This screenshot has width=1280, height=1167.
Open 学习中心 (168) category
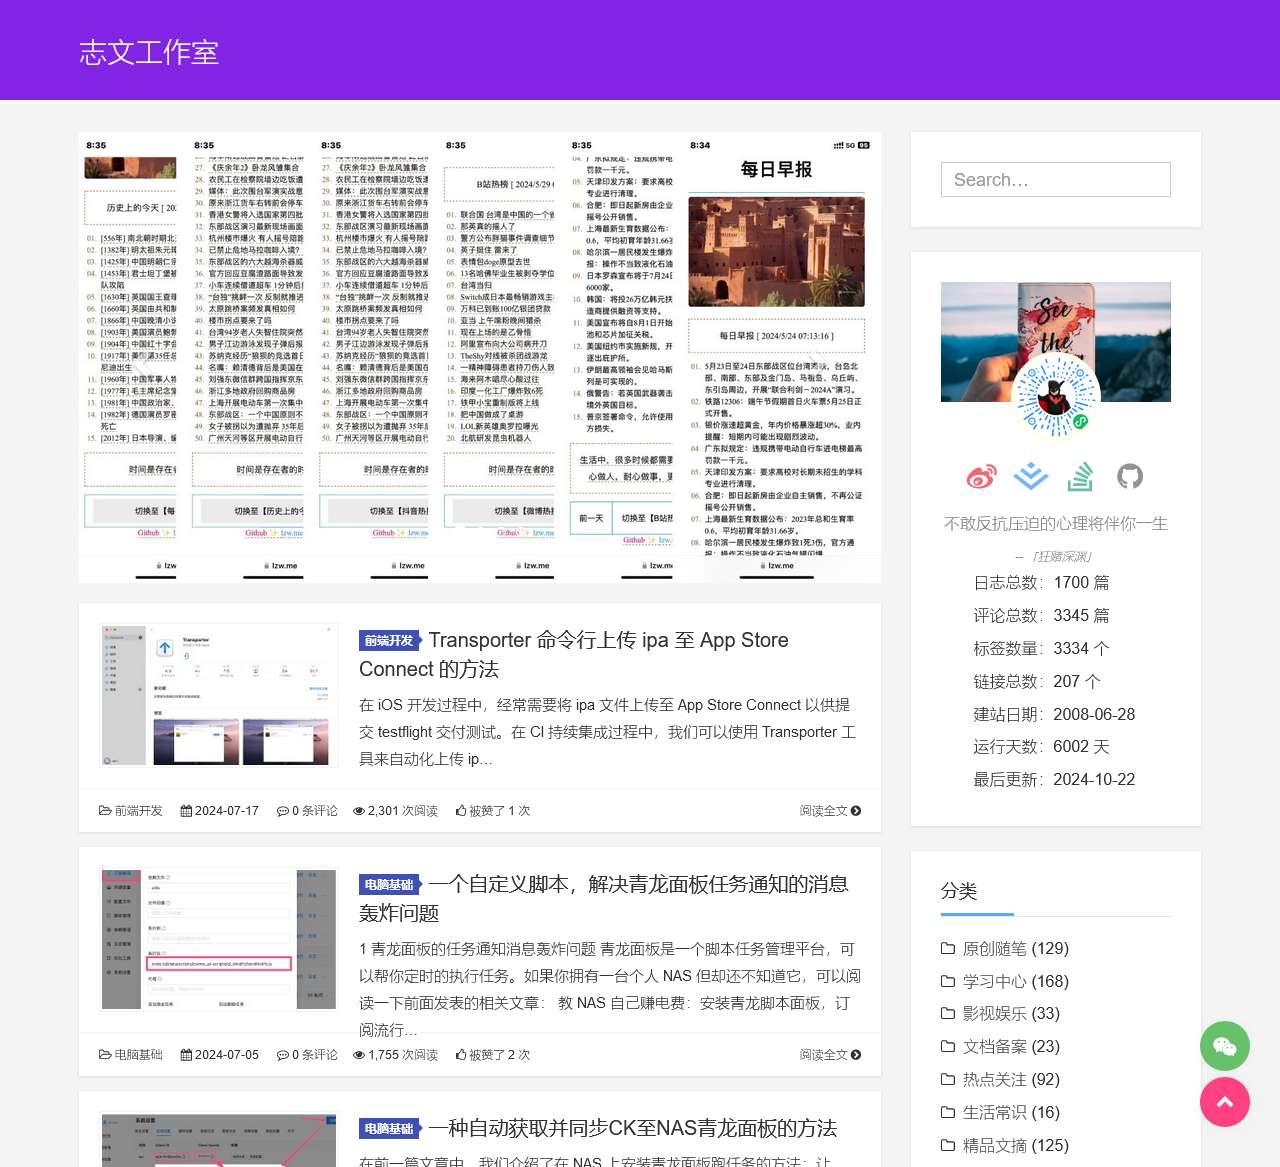tap(1015, 981)
